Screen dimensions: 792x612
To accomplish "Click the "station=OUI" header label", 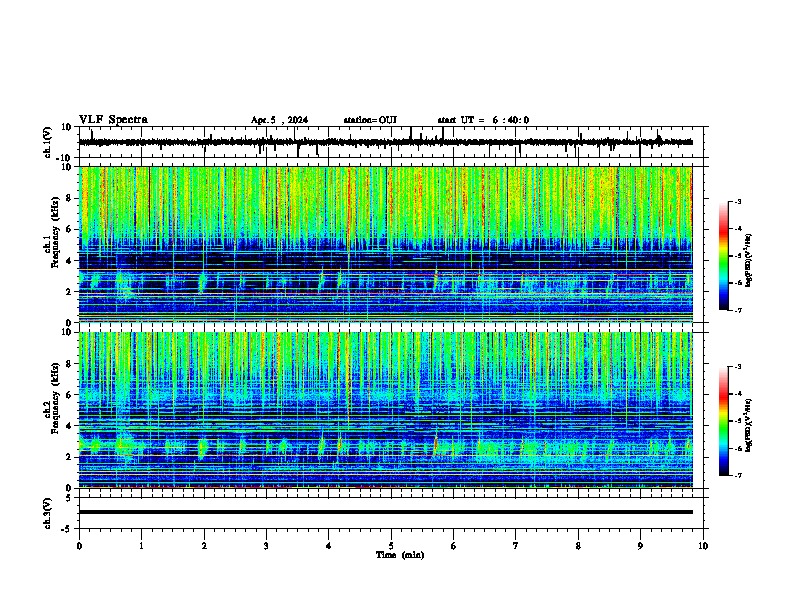I will click(x=370, y=120).
